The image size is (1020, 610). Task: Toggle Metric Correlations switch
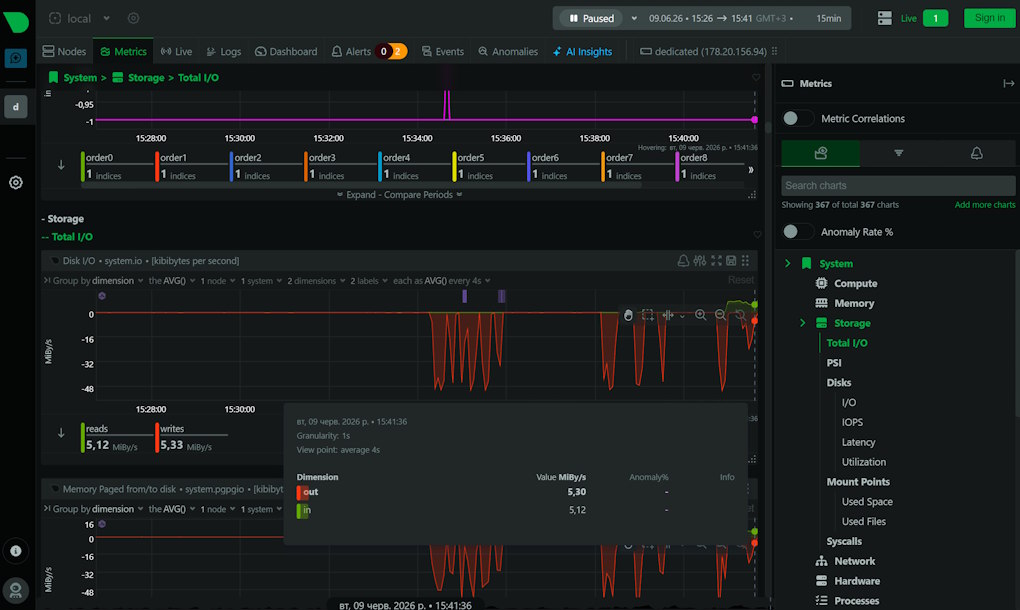798,118
